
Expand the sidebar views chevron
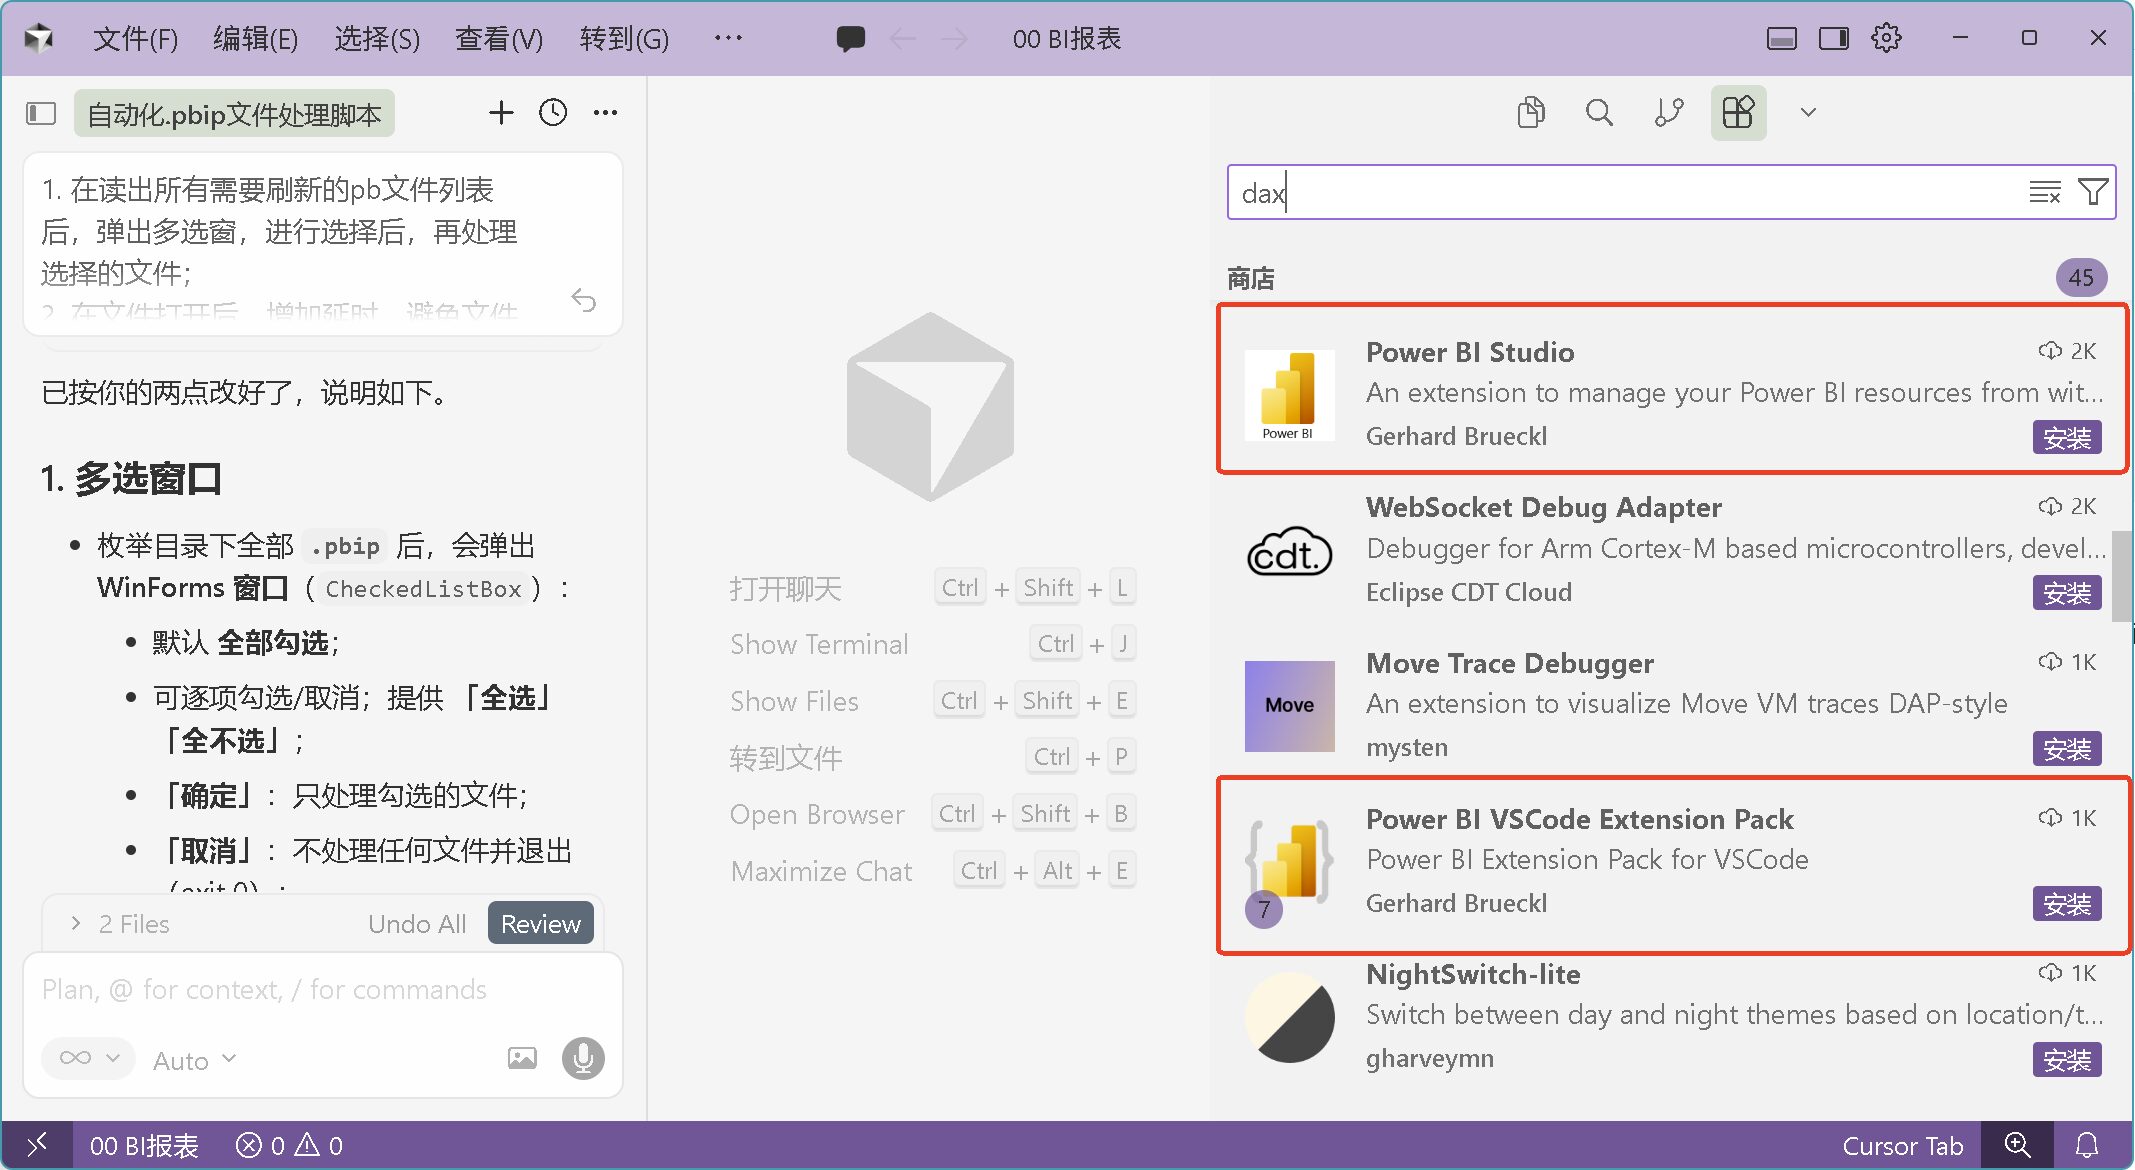(x=1808, y=112)
